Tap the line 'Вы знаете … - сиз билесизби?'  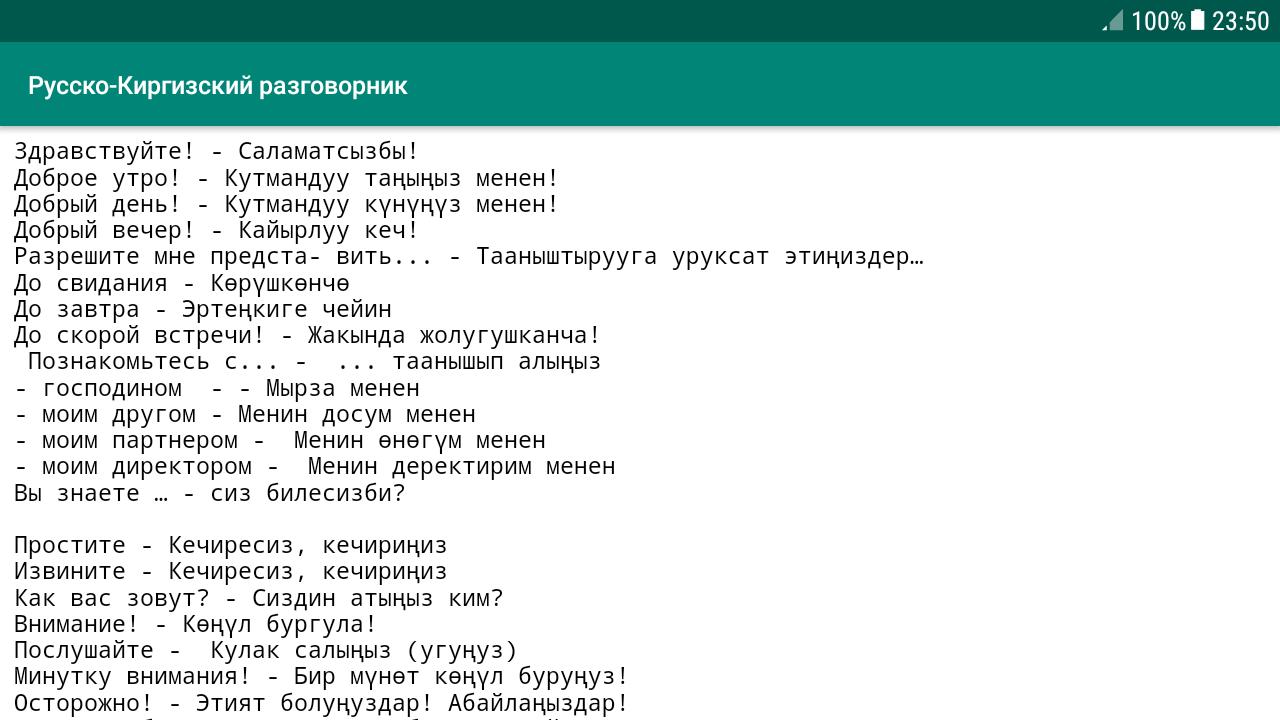tap(210, 493)
